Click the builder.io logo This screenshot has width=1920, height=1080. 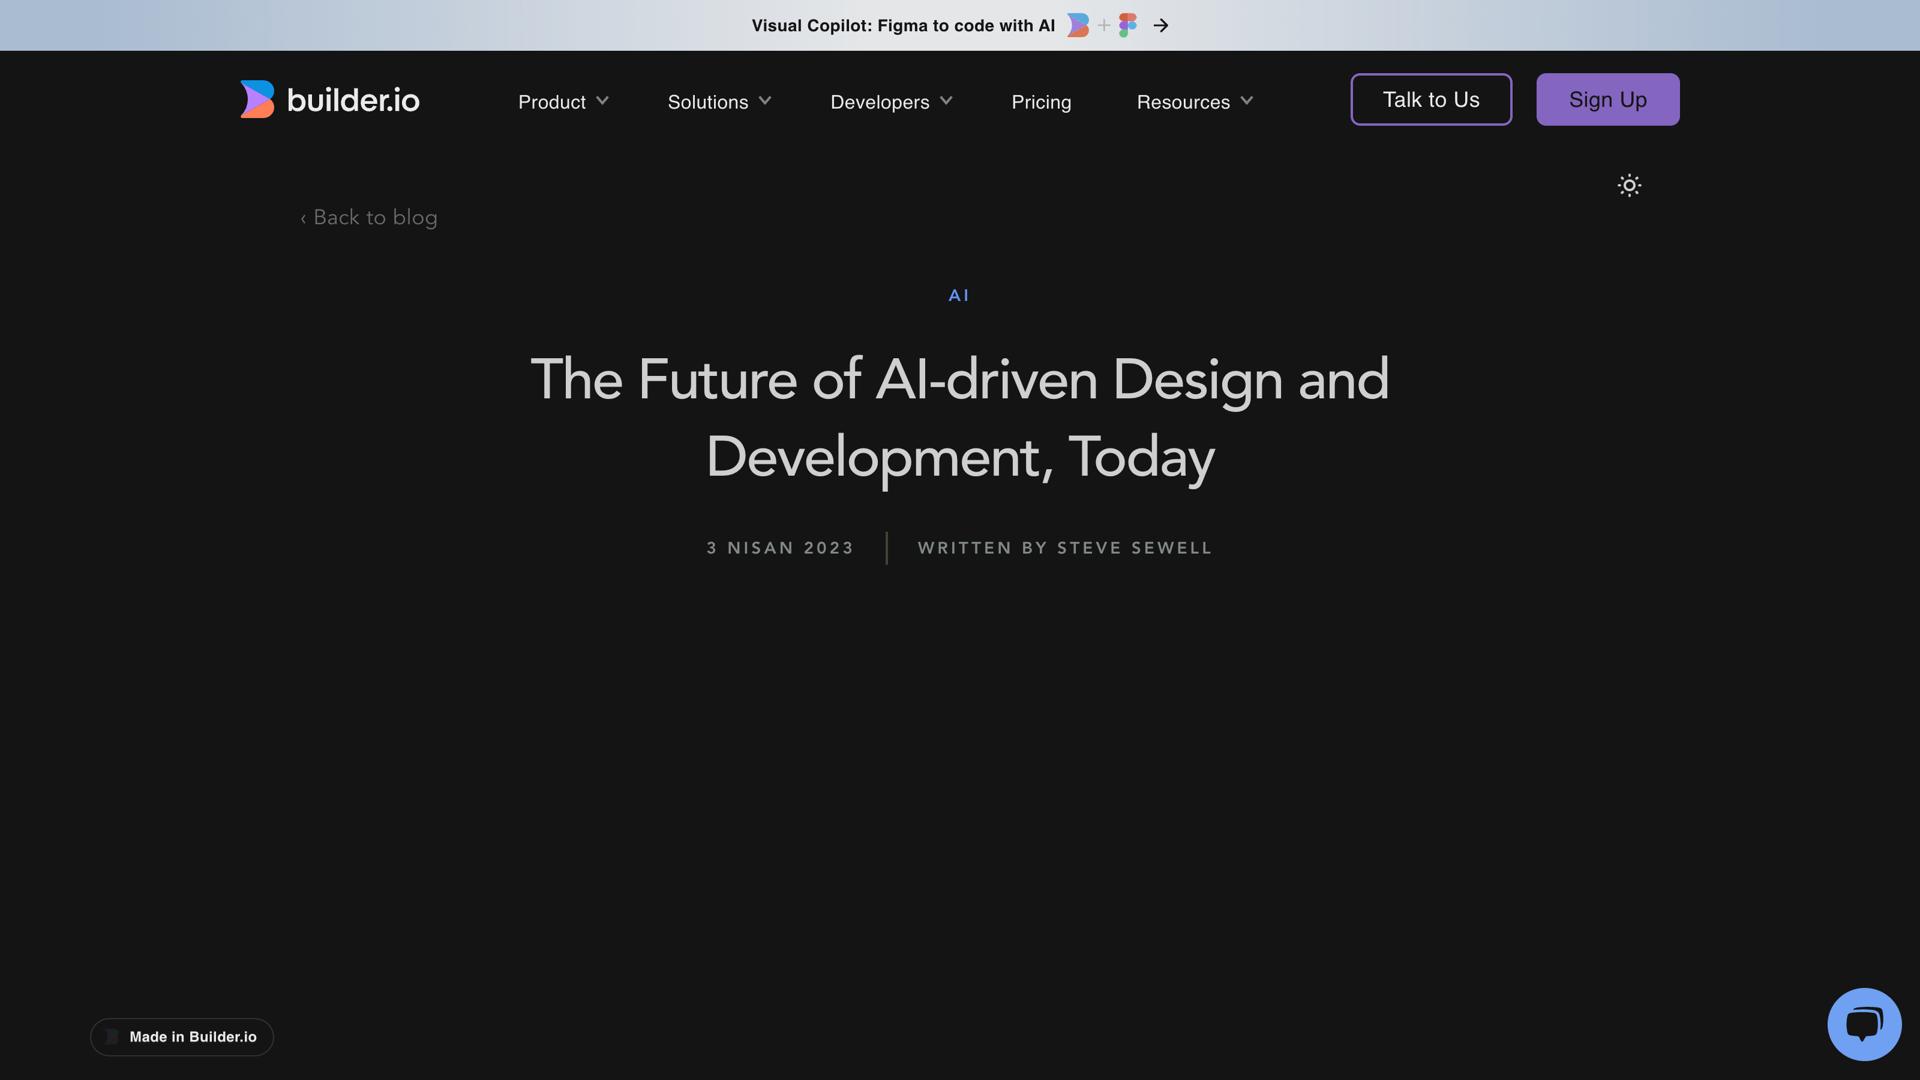pyautogui.click(x=328, y=99)
